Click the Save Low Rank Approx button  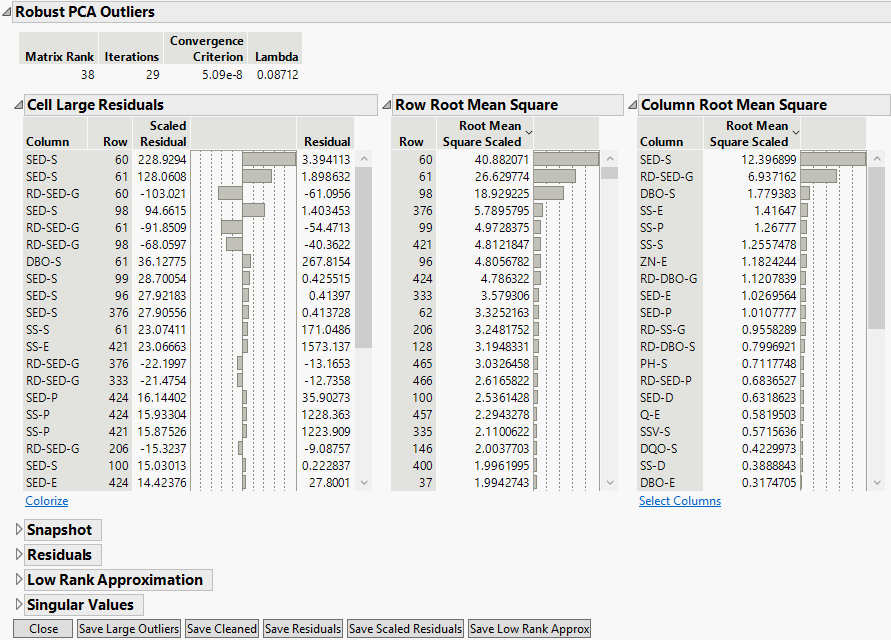529,628
